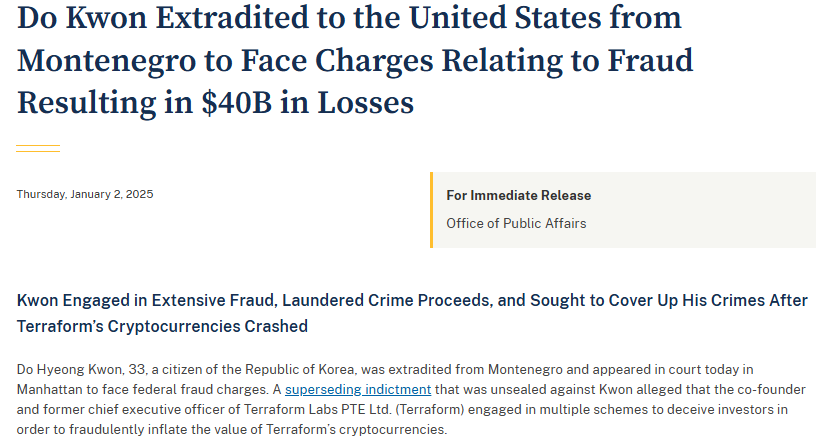Click Republic of Korea in the paragraph

[300, 370]
